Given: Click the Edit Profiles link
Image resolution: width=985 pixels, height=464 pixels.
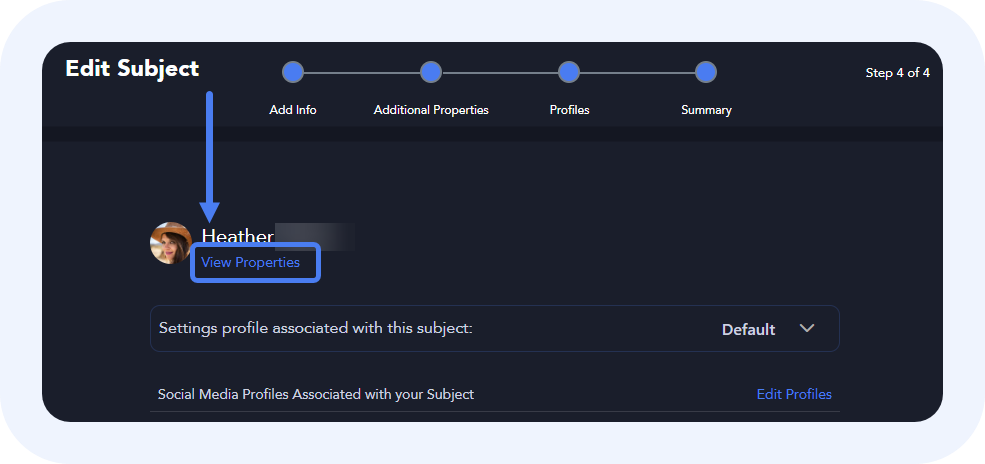Looking at the screenshot, I should (x=794, y=394).
